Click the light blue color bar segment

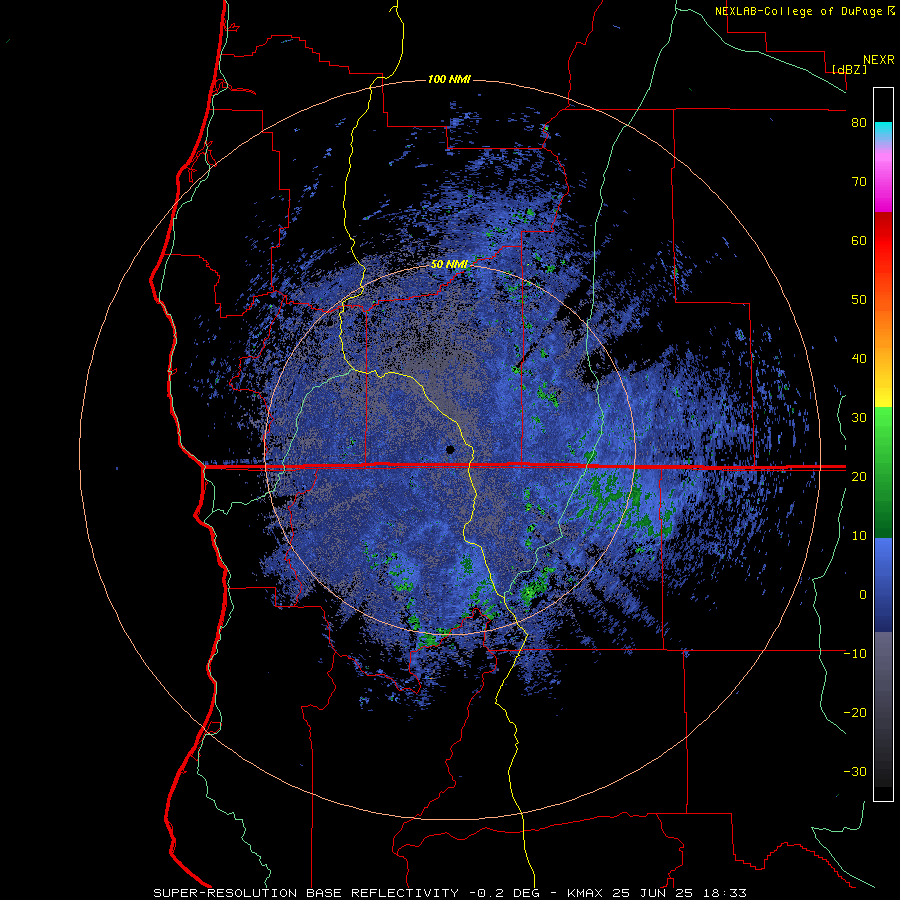883,554
